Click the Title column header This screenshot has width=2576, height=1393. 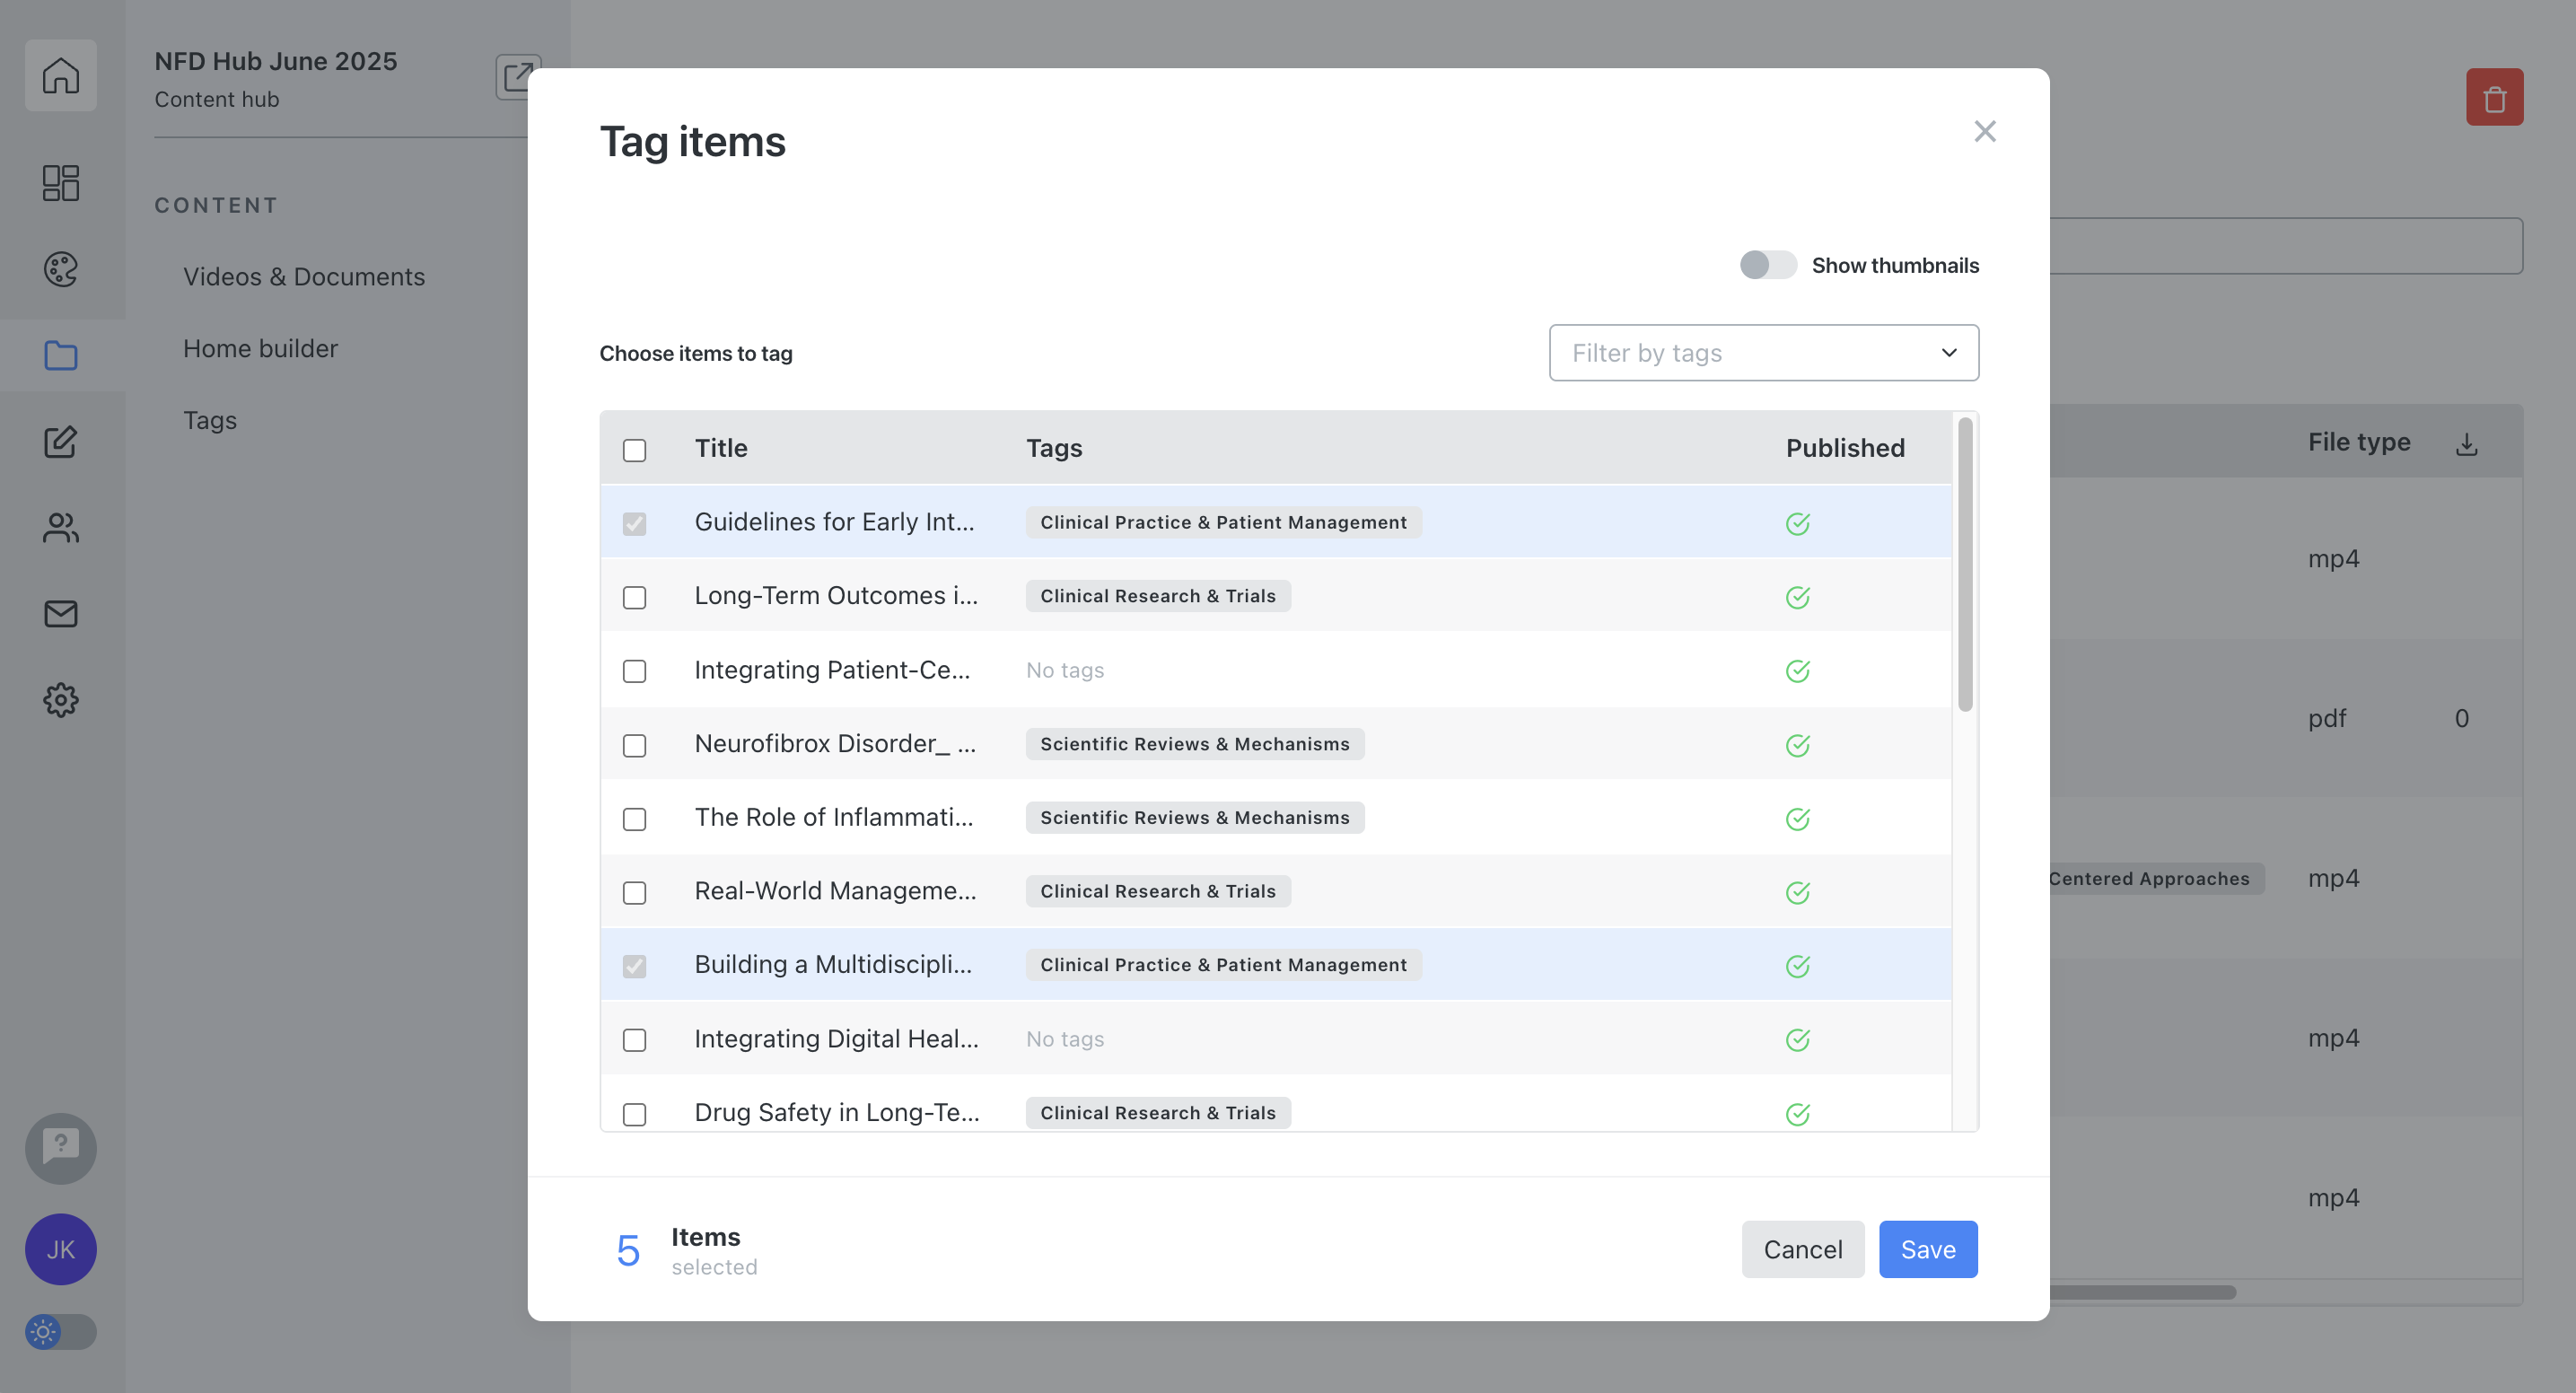click(721, 448)
